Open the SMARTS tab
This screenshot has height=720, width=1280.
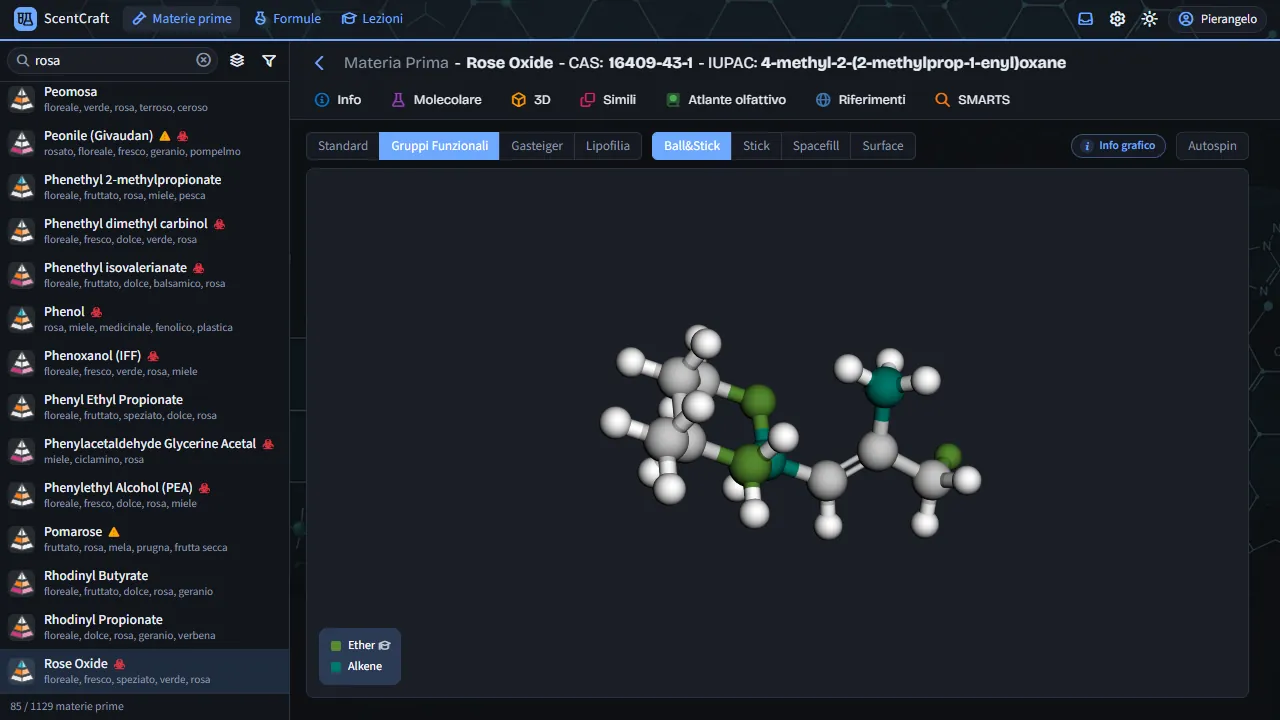tap(973, 100)
